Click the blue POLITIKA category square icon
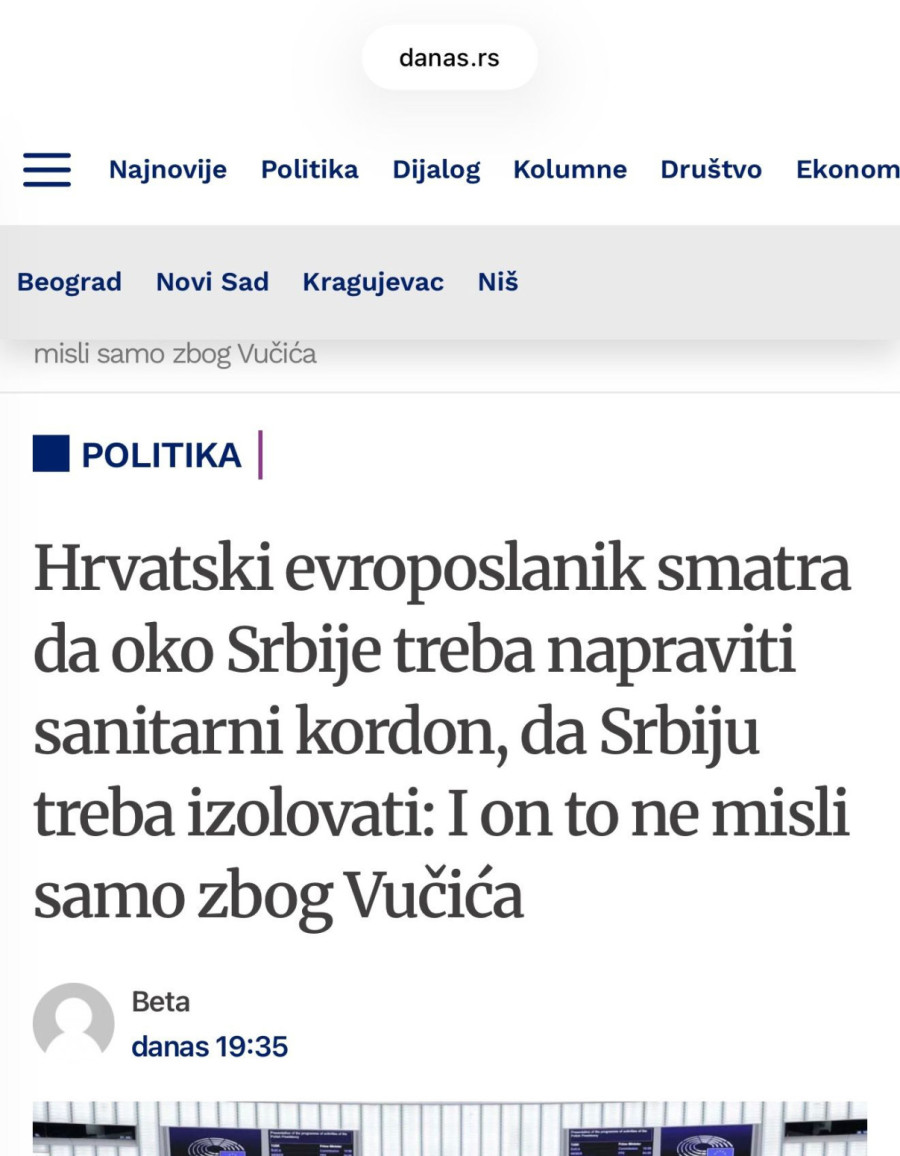The width and height of the screenshot is (900, 1156). coord(50,453)
